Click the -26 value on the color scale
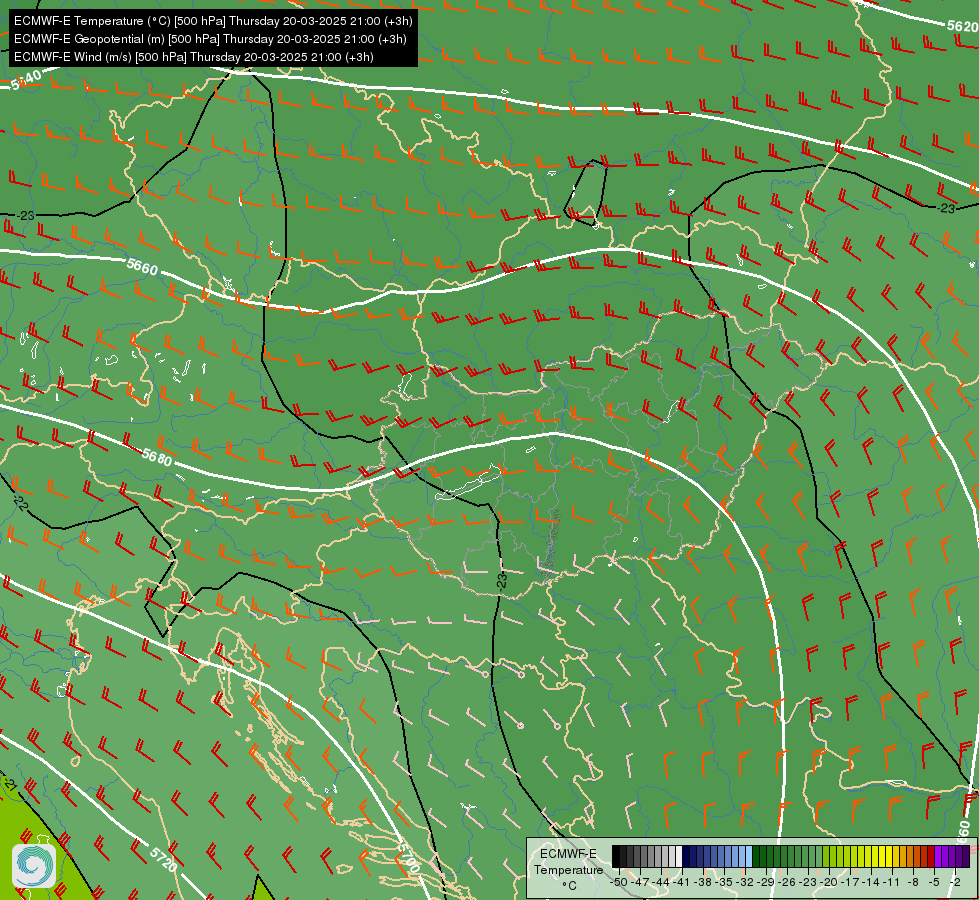Viewport: 979px width, 900px height. pos(787,882)
